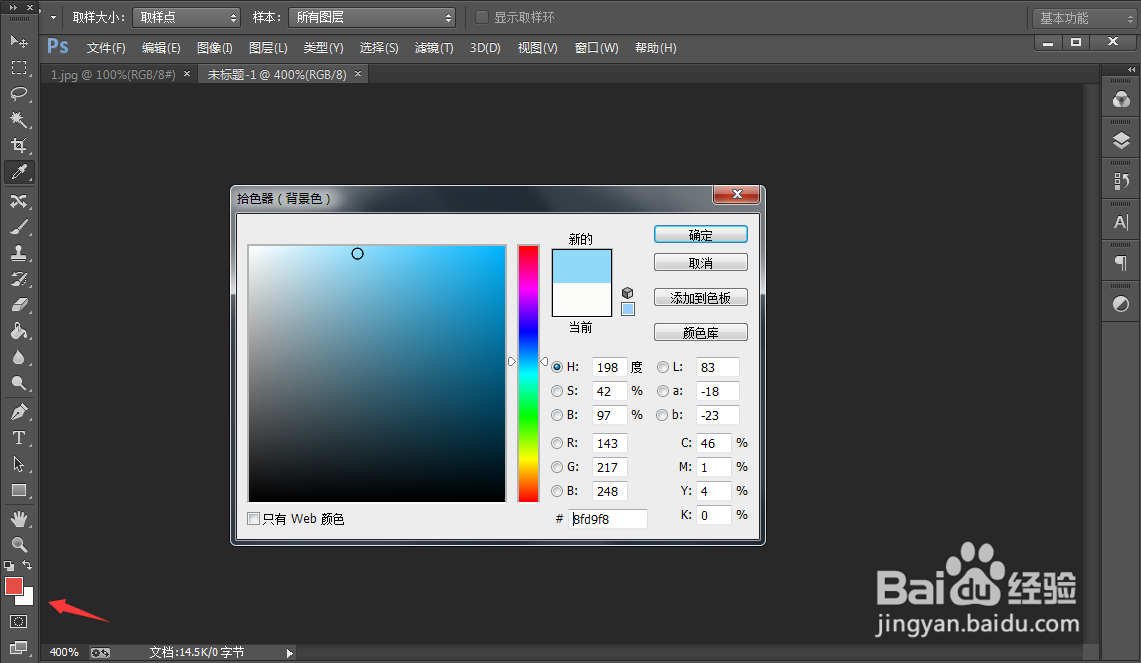Image resolution: width=1141 pixels, height=663 pixels.
Task: Open the 窗口 menu
Action: coord(596,47)
